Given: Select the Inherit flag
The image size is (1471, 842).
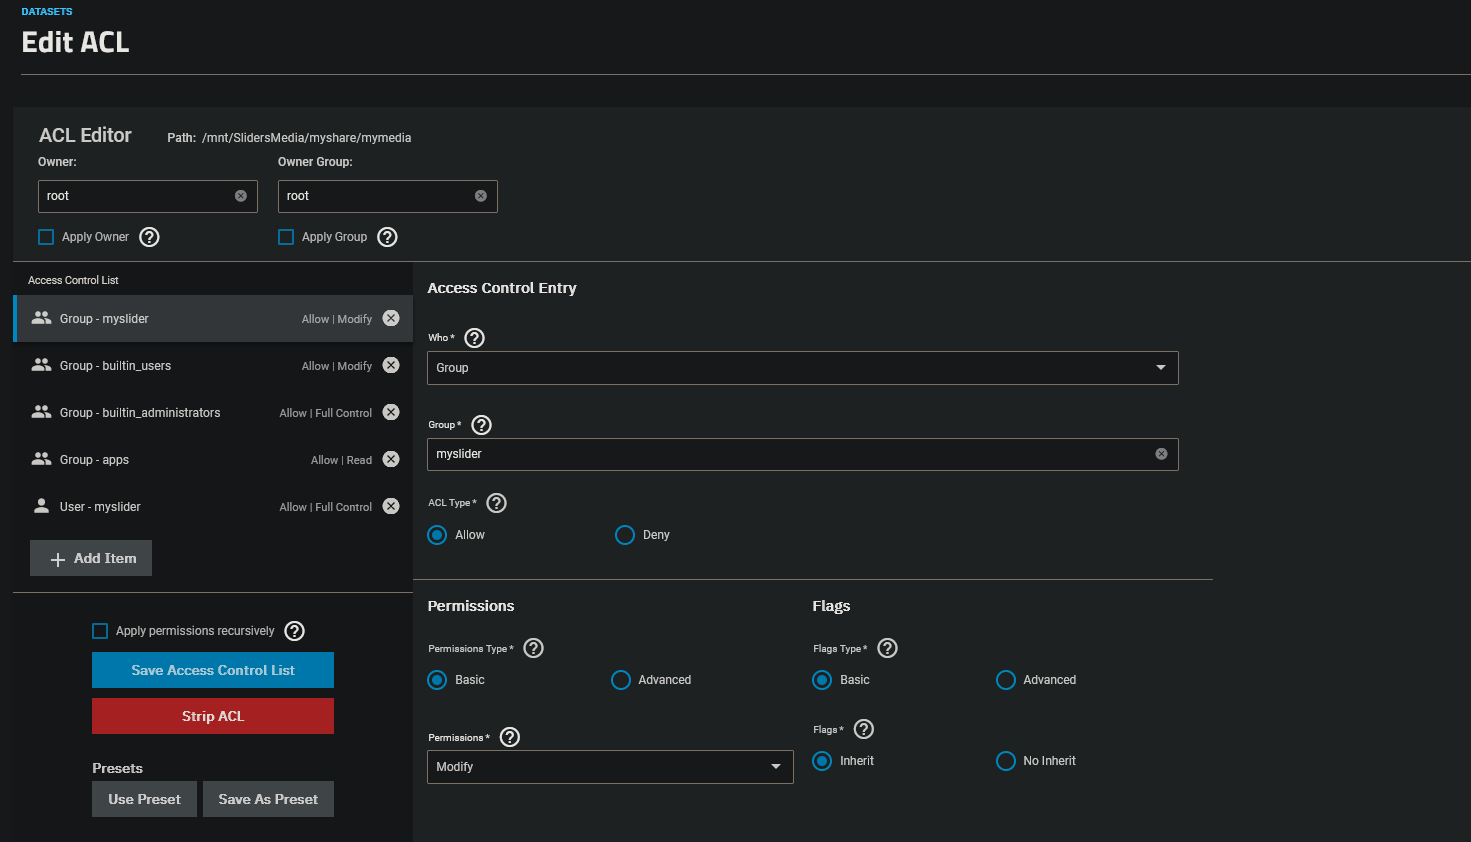Looking at the screenshot, I should pyautogui.click(x=822, y=761).
